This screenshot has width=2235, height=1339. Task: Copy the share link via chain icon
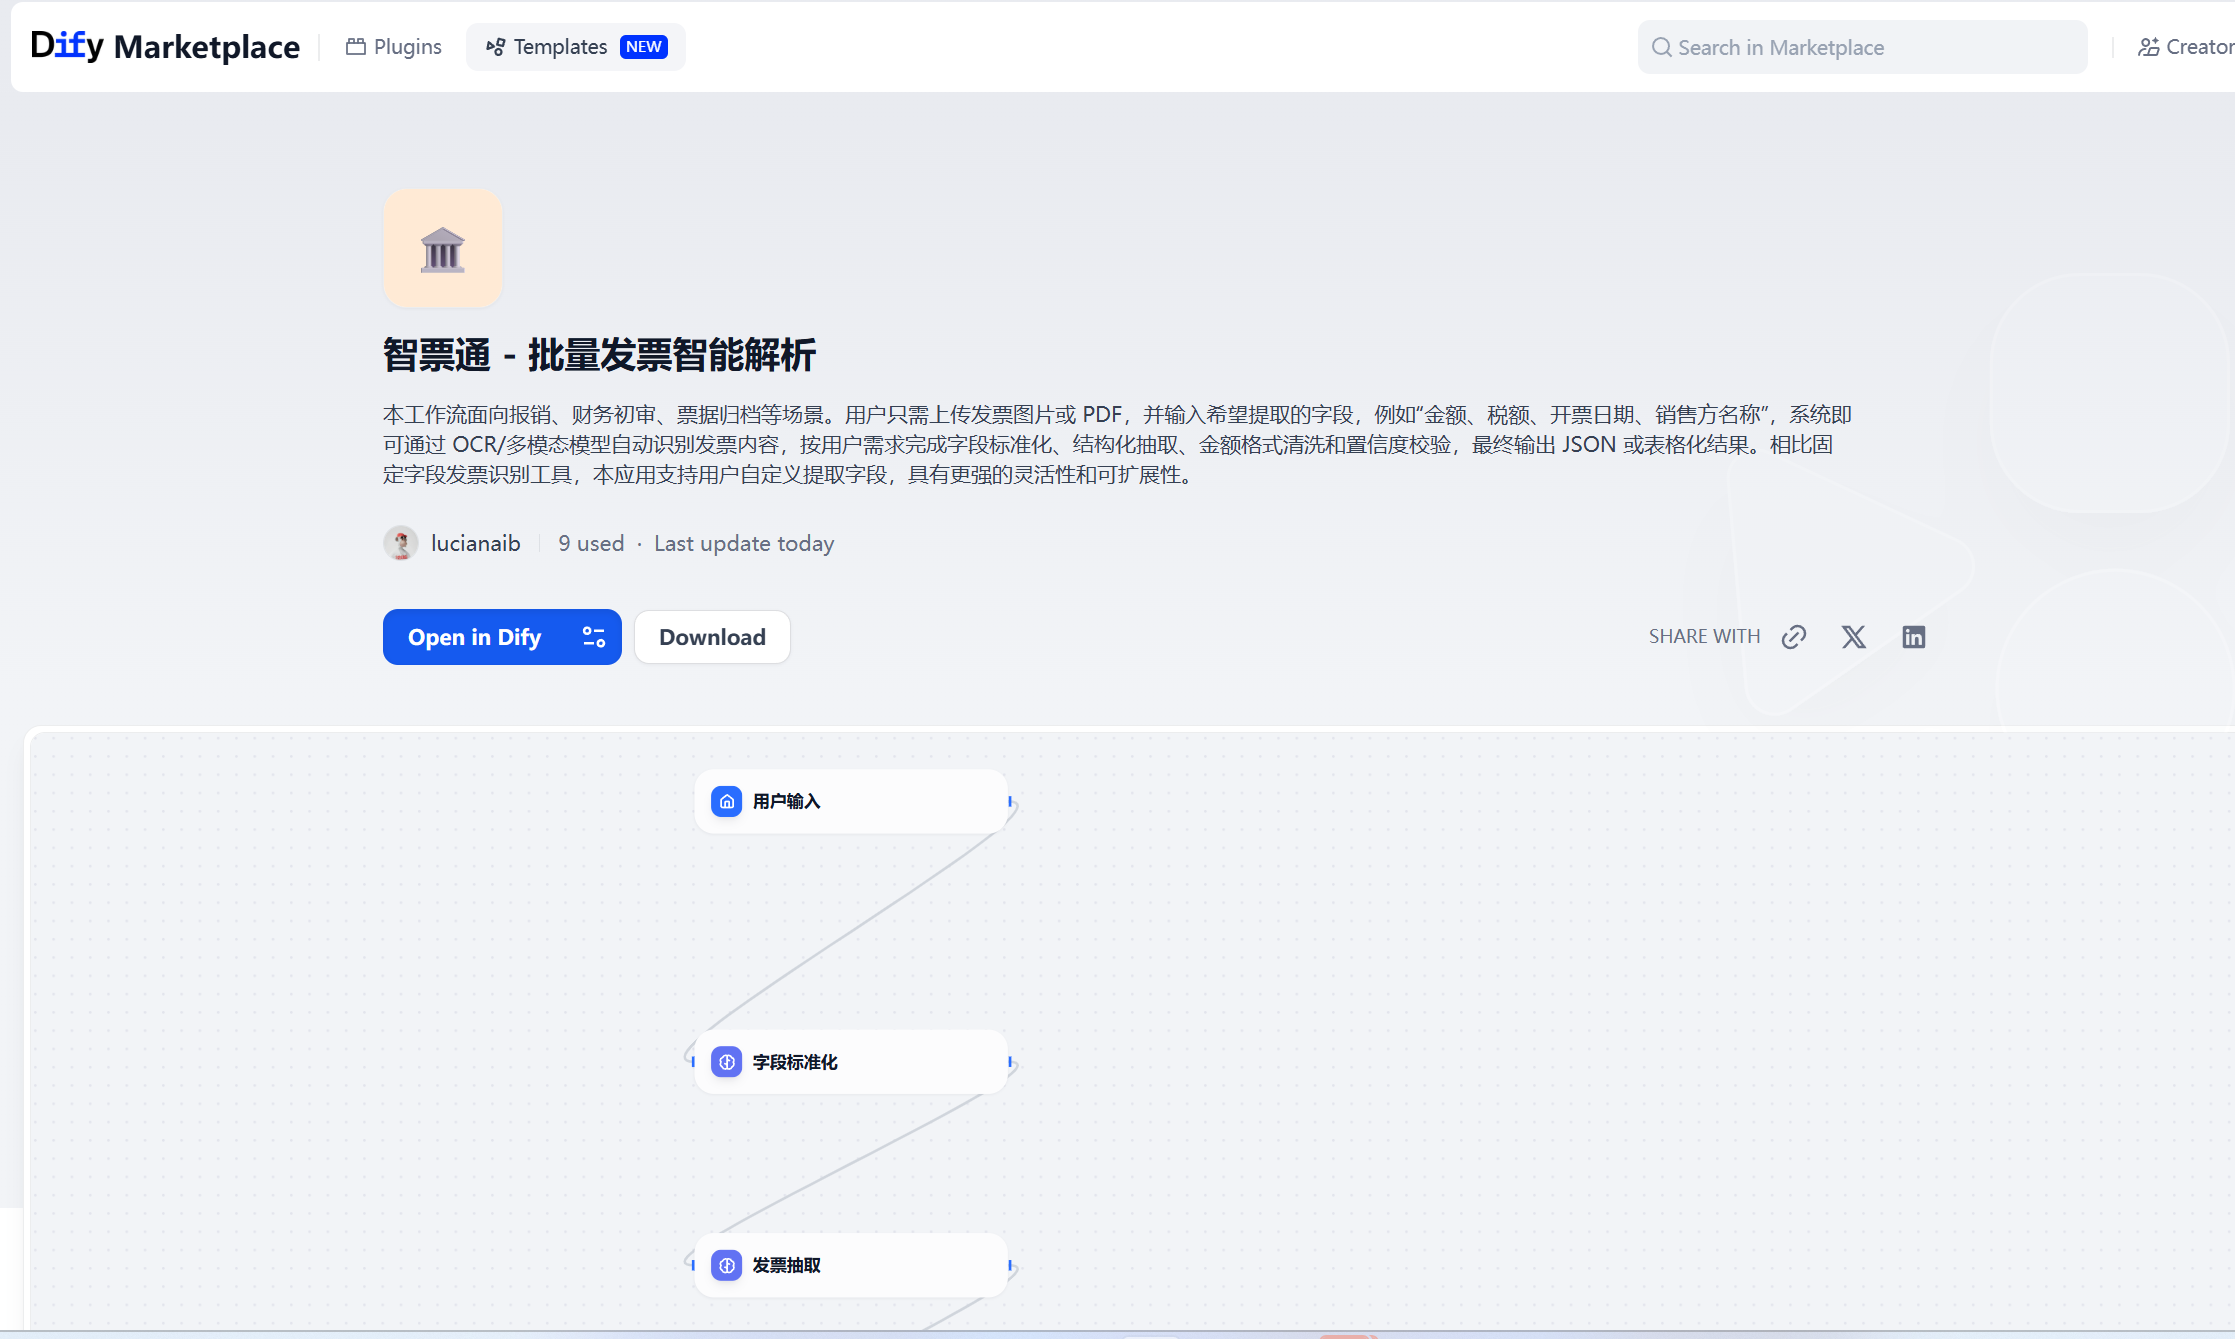click(x=1794, y=637)
